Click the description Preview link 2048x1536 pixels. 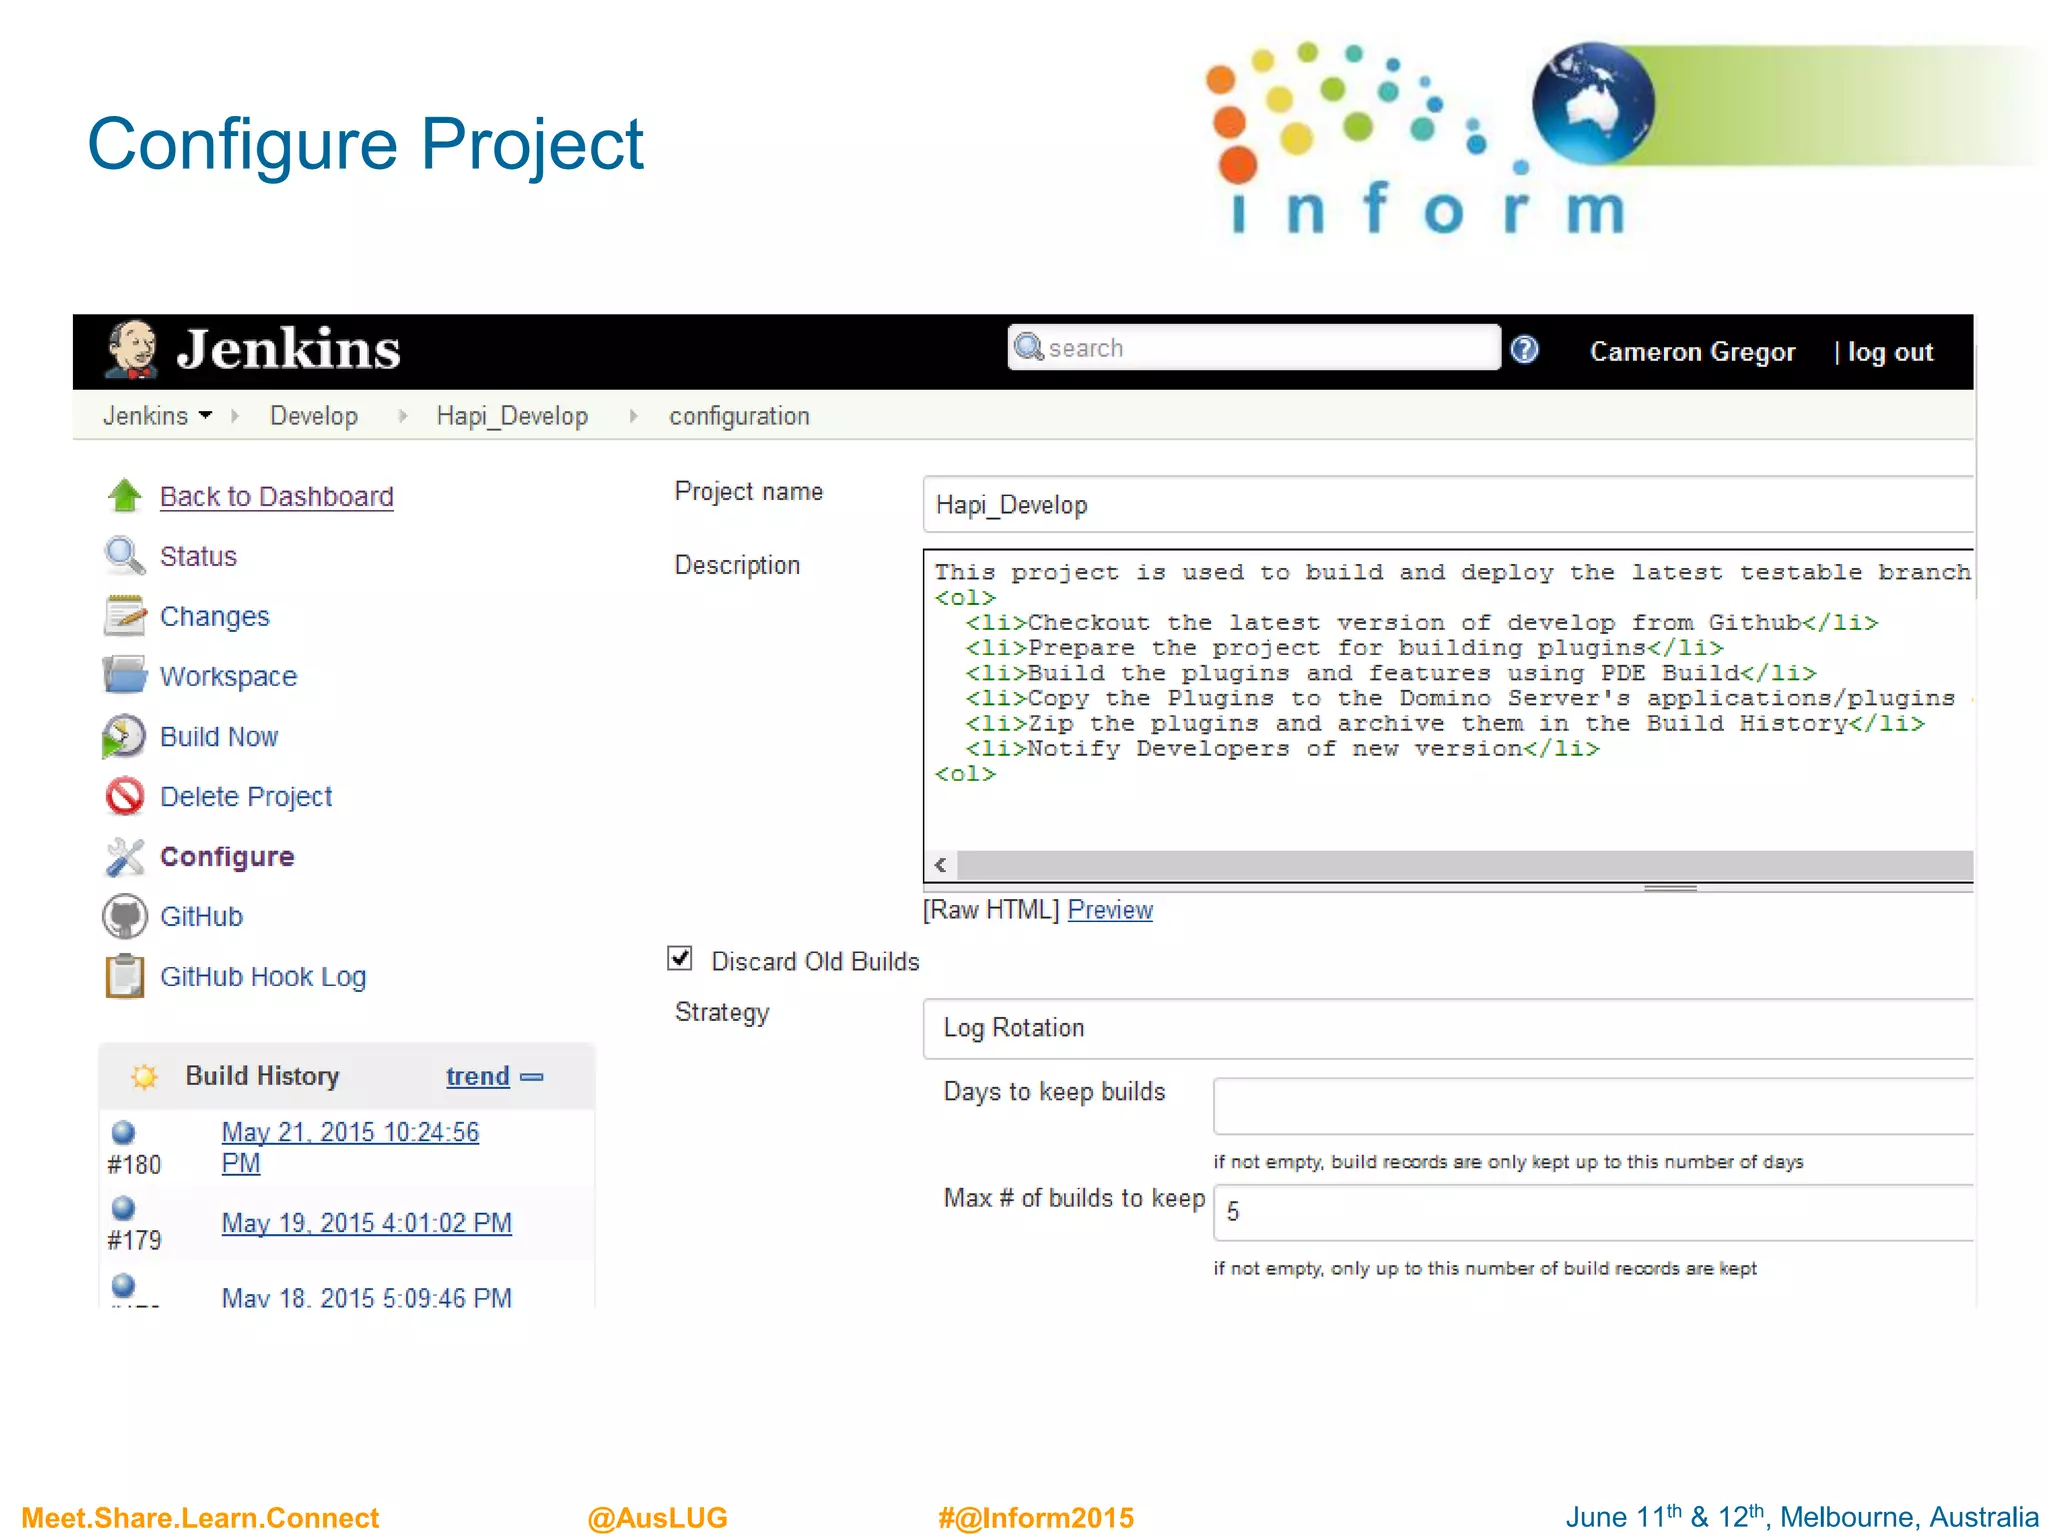1110,910
